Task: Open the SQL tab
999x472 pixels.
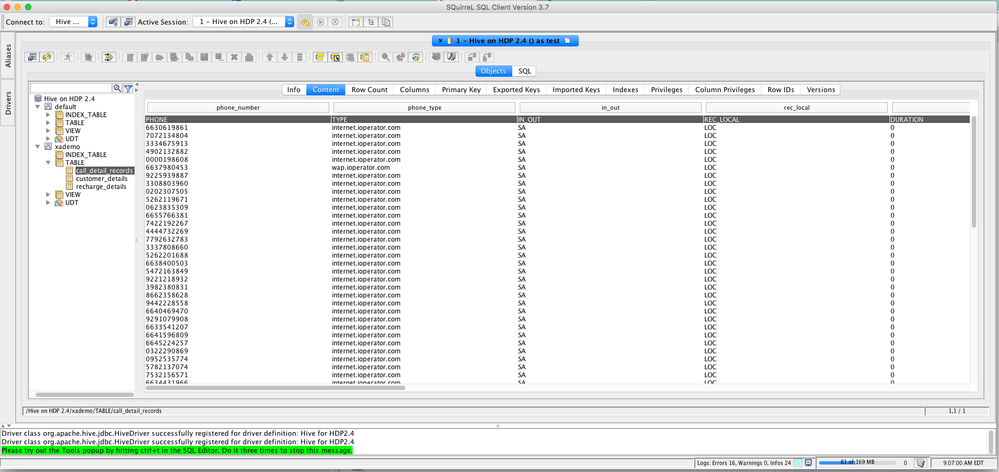Action: tap(524, 71)
